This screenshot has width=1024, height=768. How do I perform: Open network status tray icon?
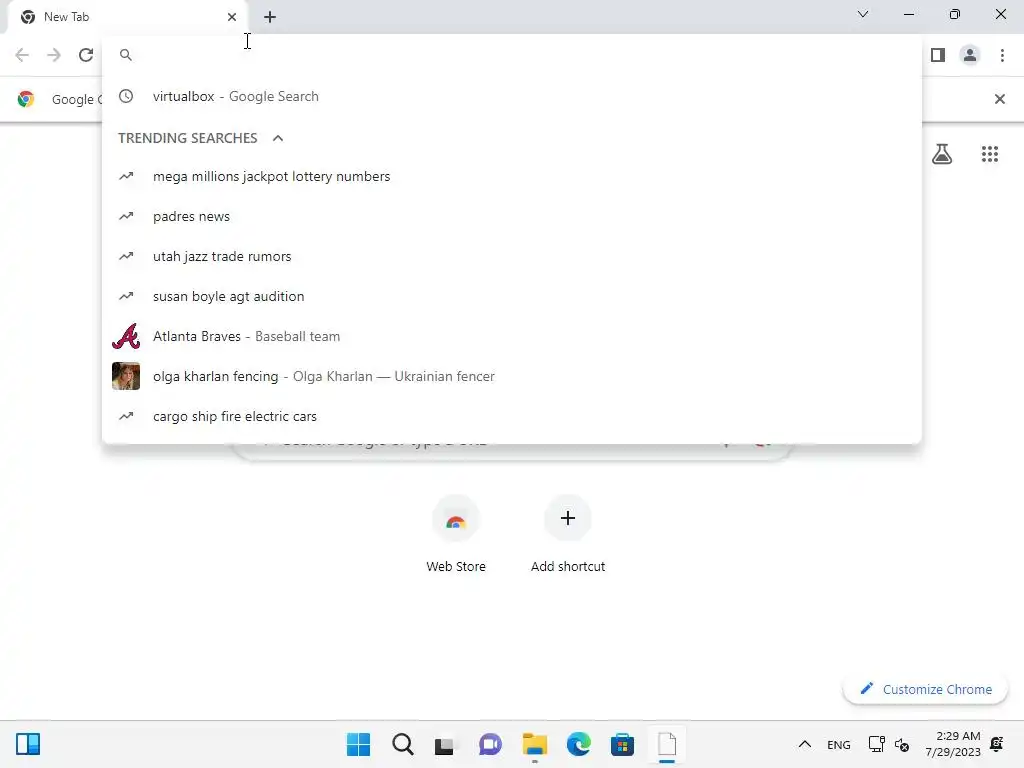[x=876, y=744]
